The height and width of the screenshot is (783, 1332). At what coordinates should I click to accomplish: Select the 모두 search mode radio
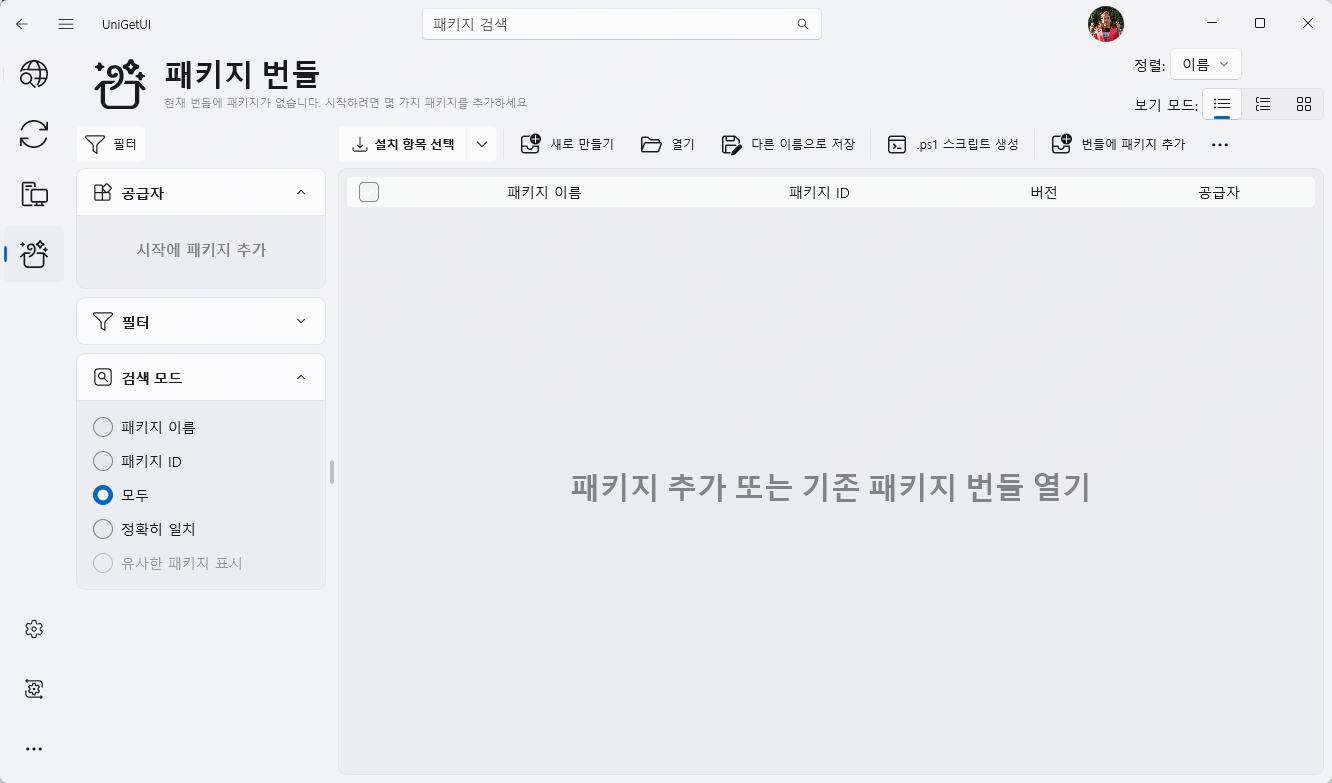pos(103,495)
